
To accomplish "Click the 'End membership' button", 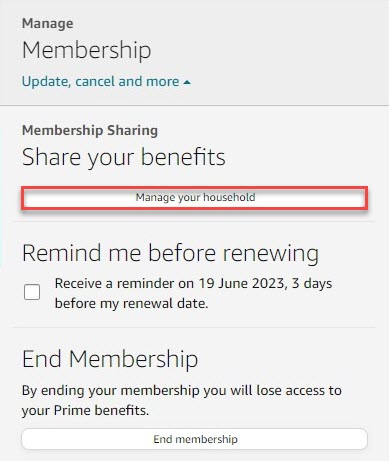I will (195, 439).
